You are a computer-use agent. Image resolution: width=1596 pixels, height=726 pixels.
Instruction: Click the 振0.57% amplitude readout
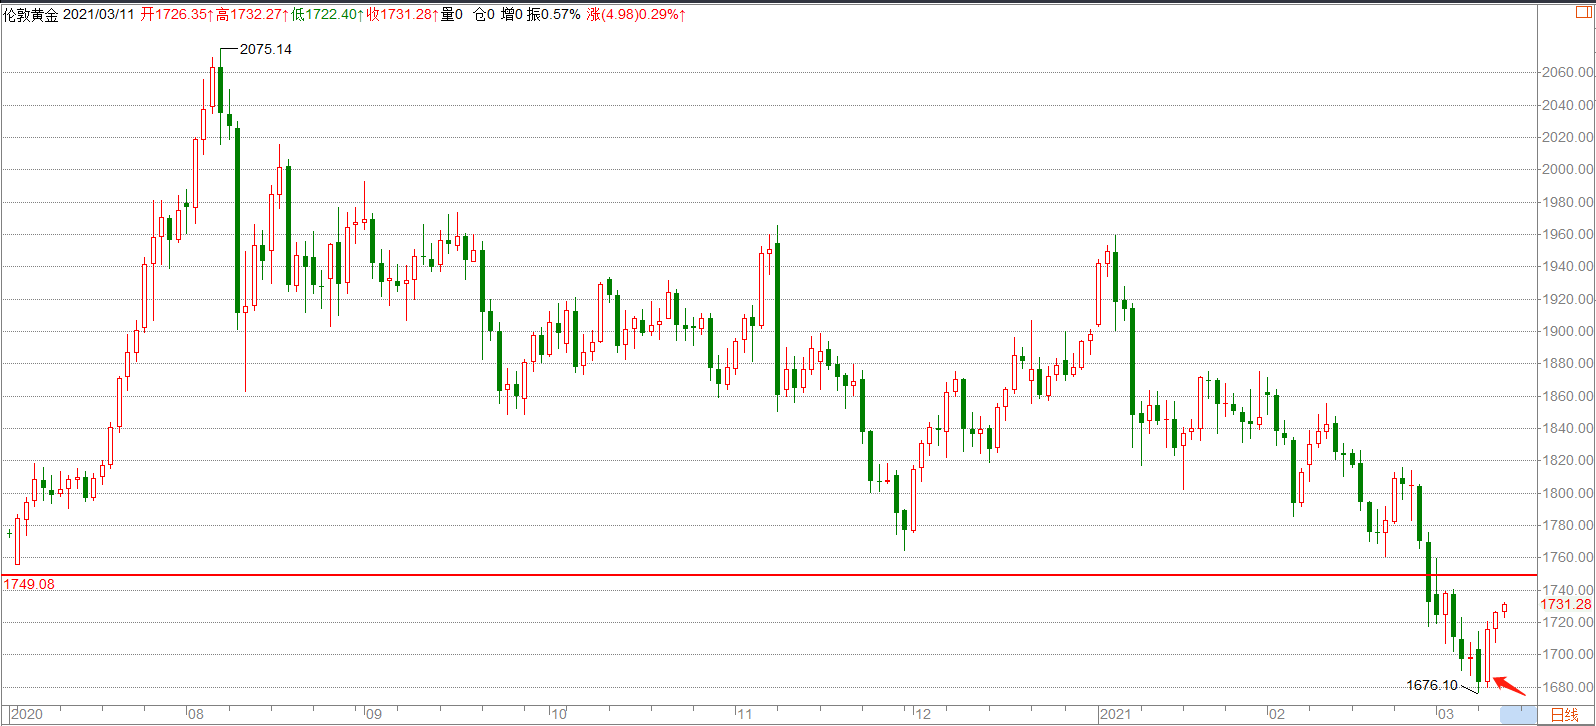point(554,14)
